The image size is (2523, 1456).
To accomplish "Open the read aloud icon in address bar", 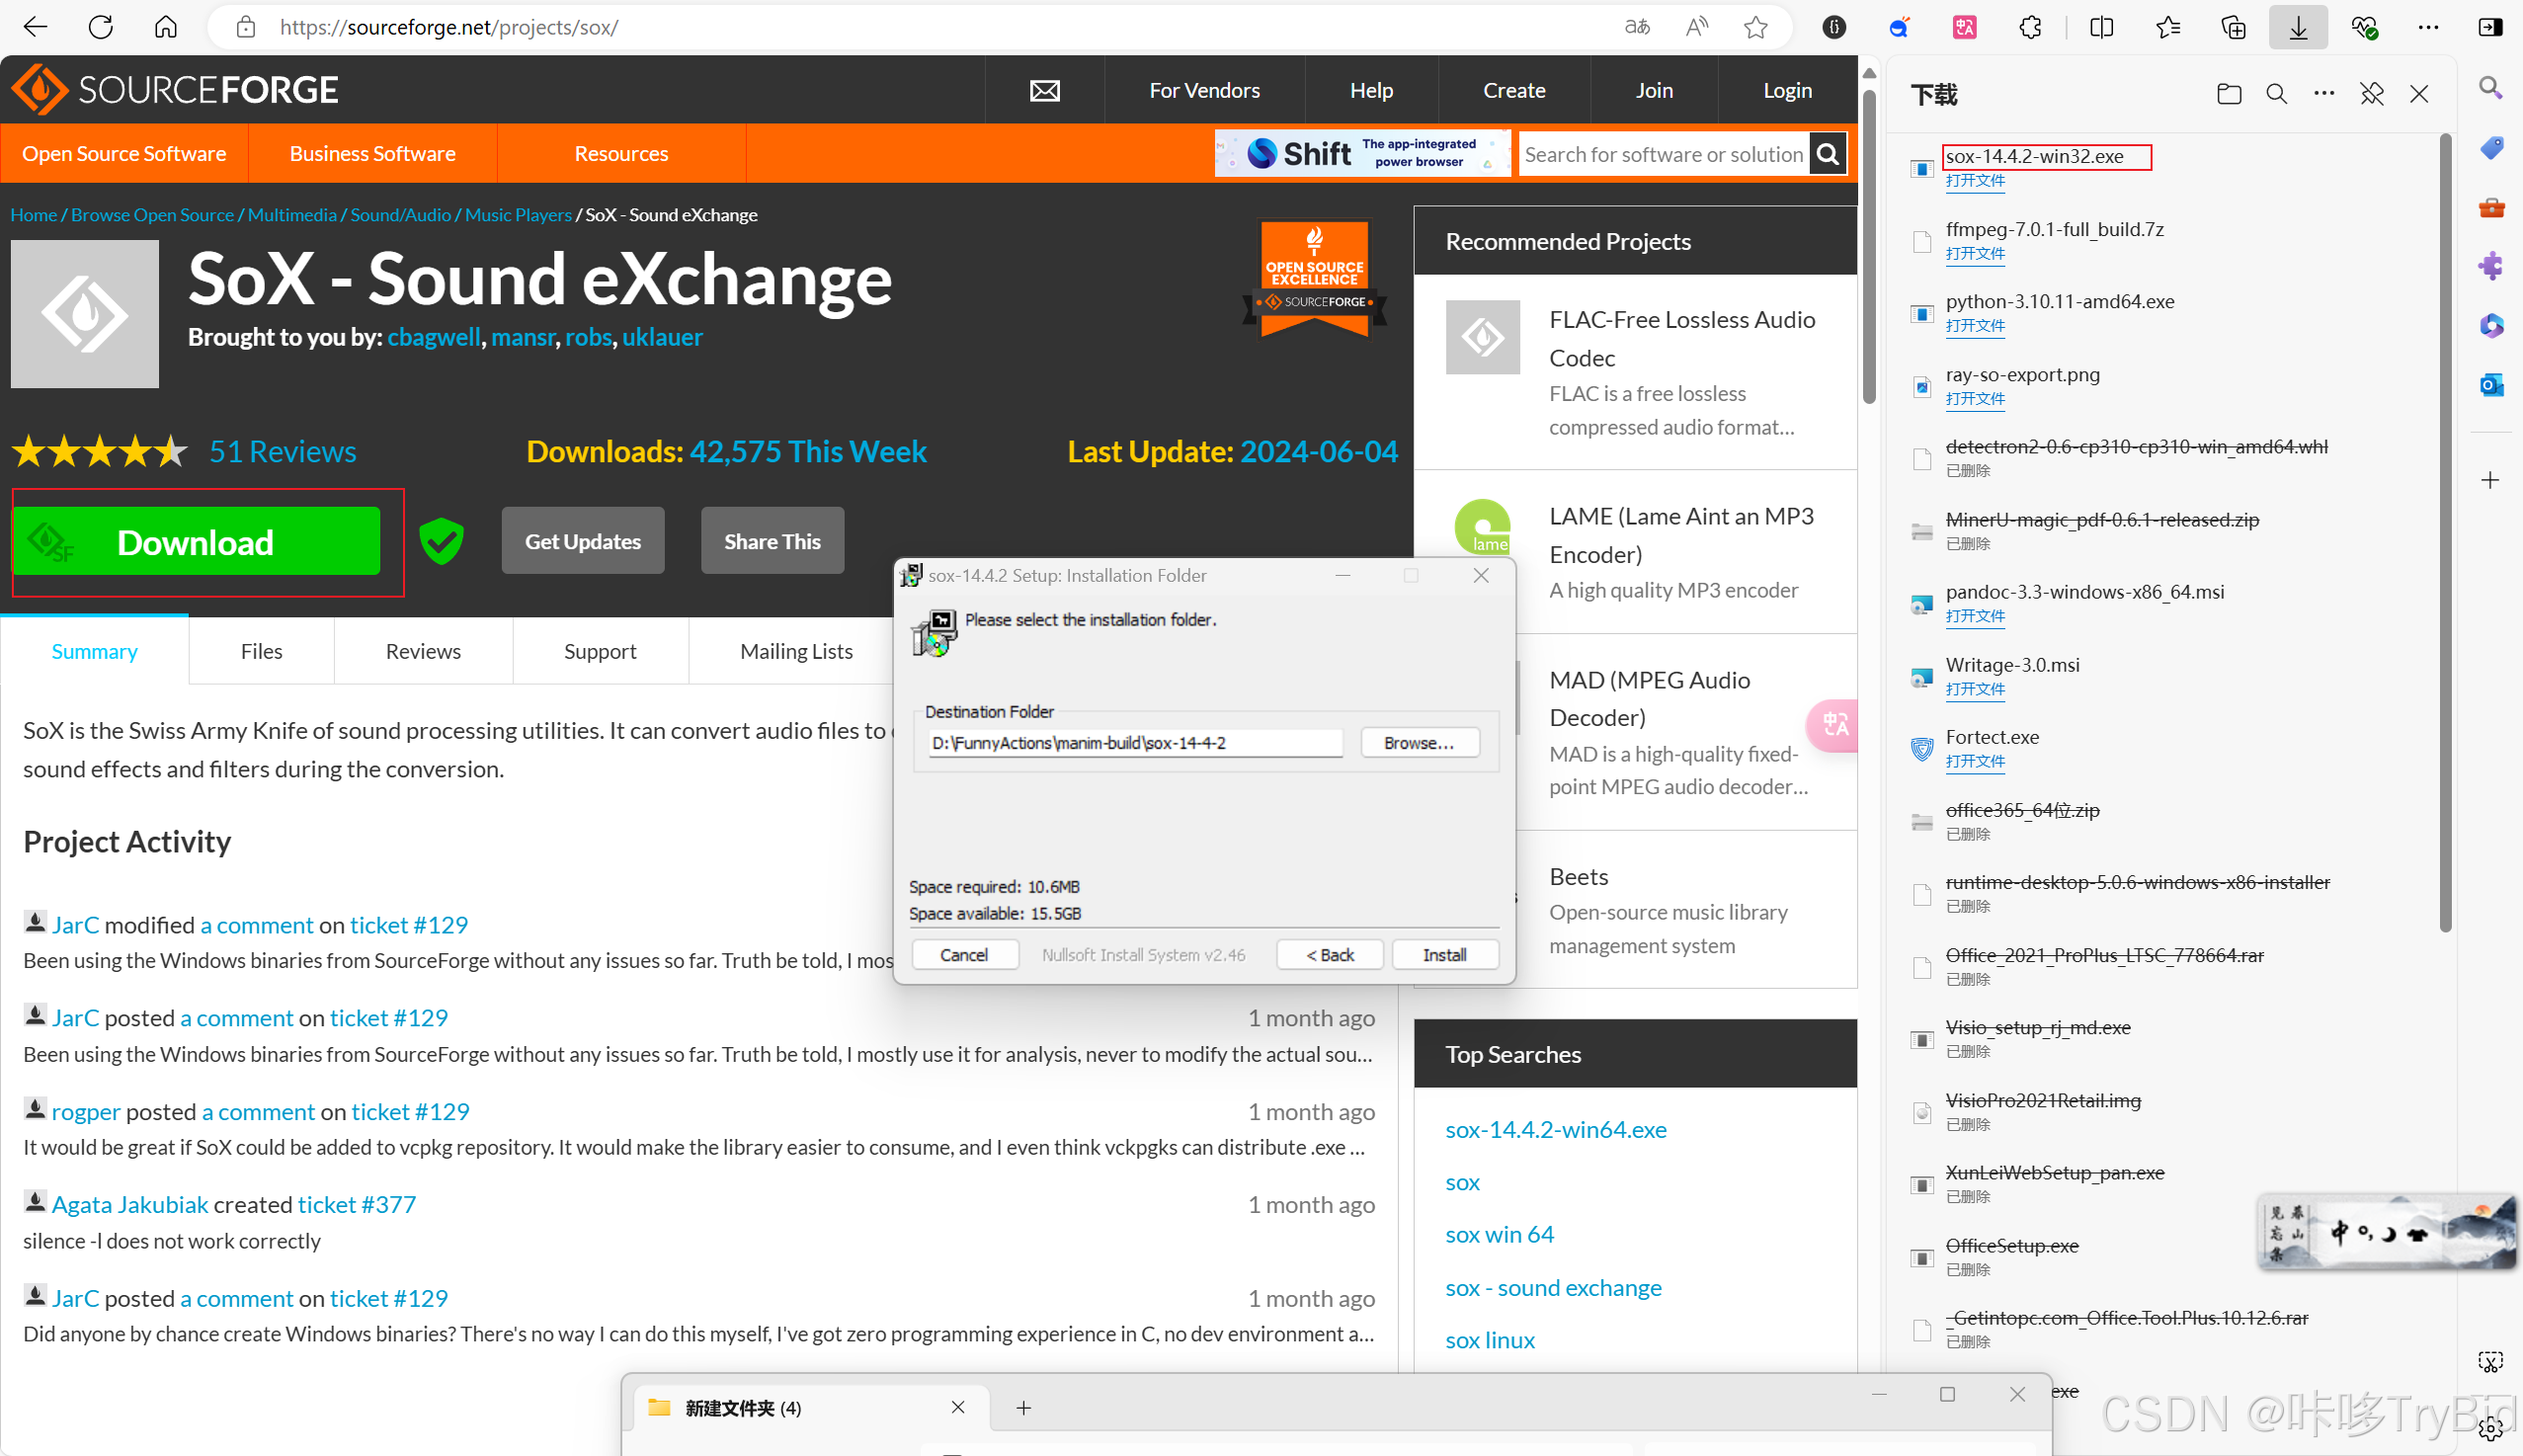I will [1696, 27].
